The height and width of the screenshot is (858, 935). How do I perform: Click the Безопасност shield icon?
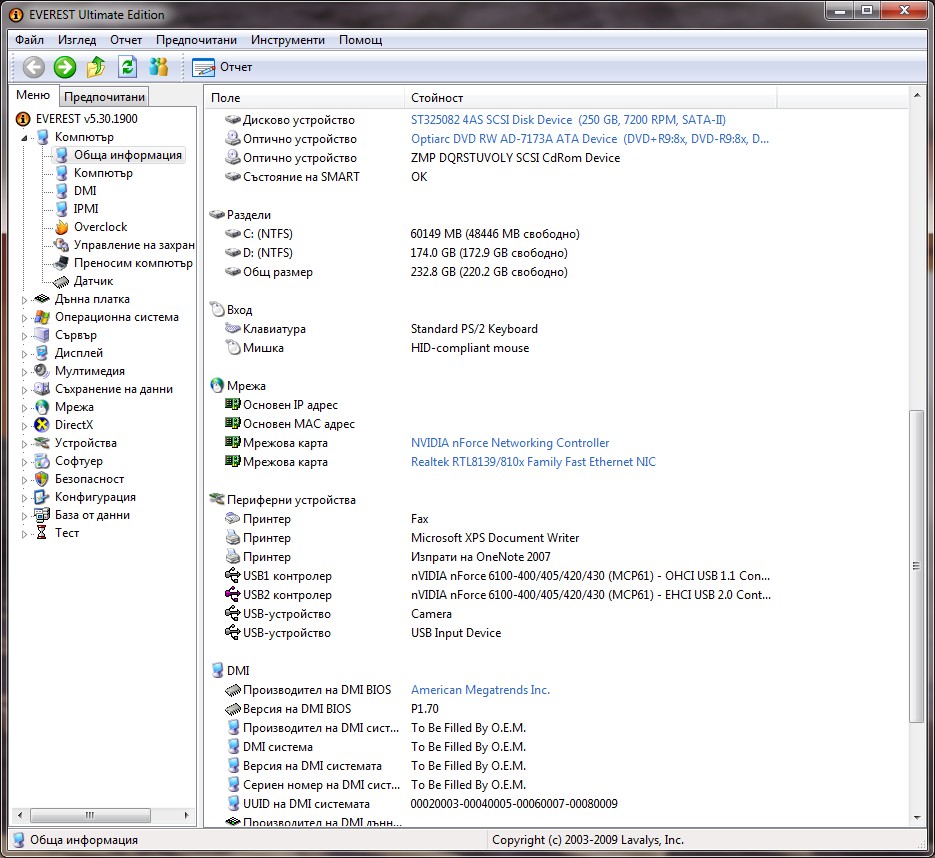42,479
